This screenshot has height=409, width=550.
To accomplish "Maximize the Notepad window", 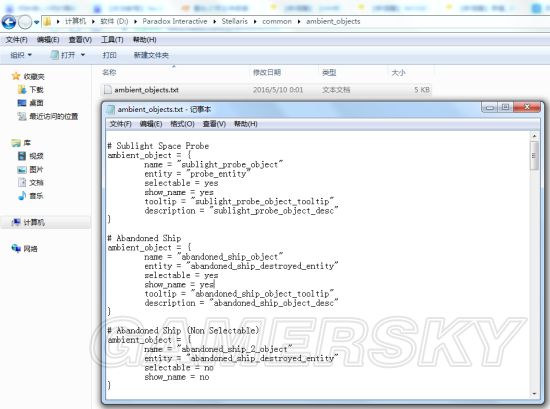I will pyautogui.click(x=505, y=107).
